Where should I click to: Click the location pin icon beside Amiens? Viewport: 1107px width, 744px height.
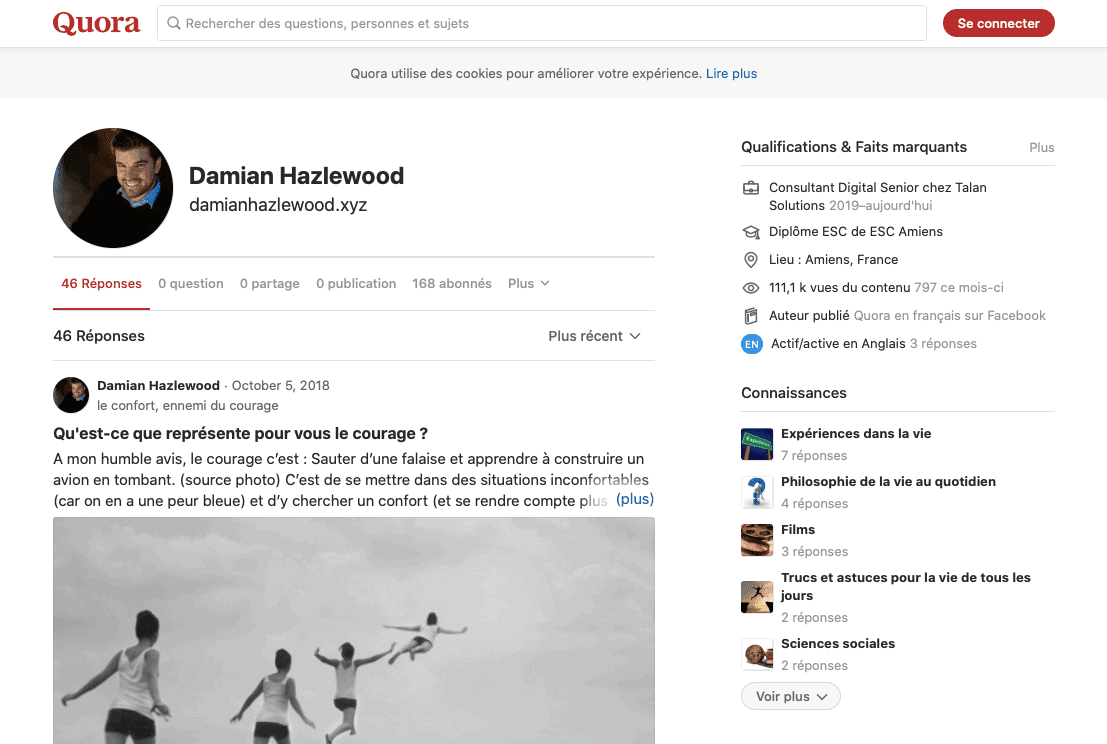(x=751, y=260)
